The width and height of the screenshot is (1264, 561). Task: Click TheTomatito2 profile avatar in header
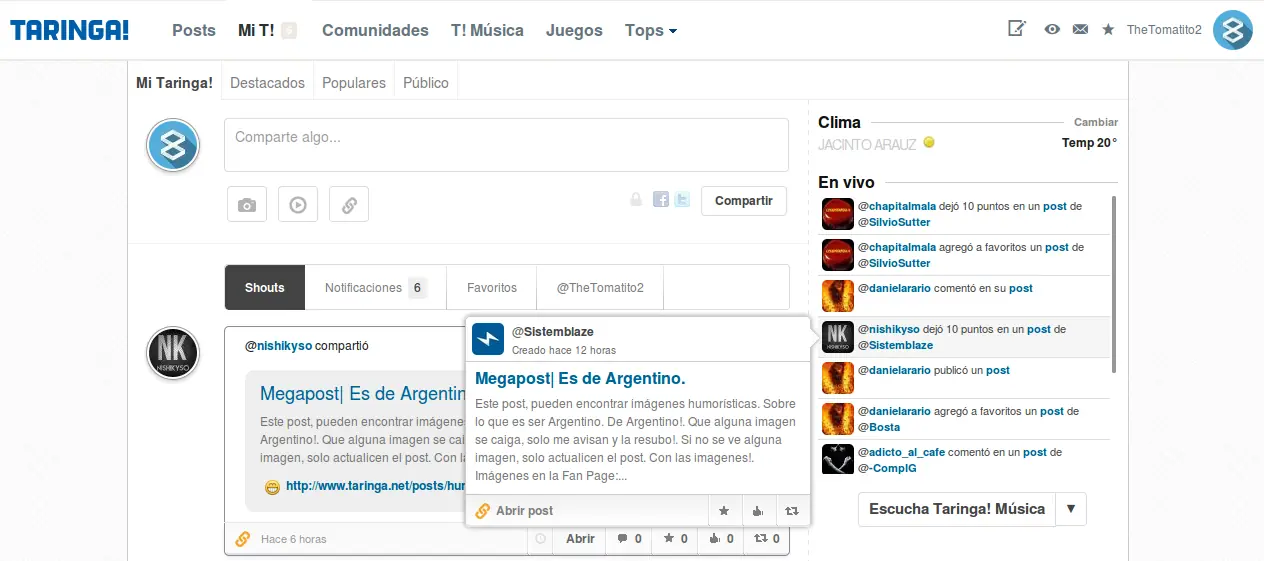[1233, 30]
